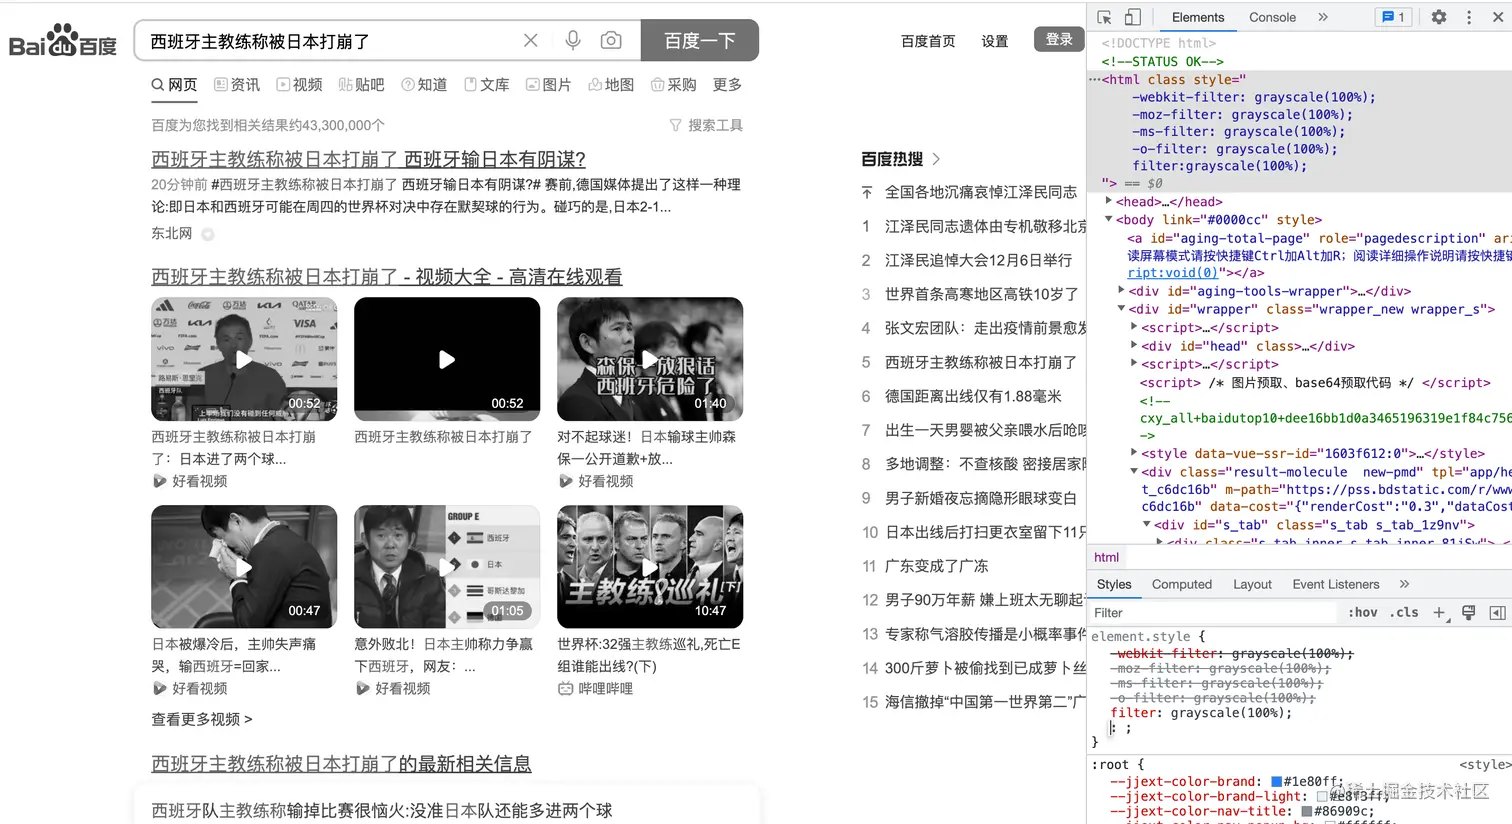The height and width of the screenshot is (824, 1512).
Task: Show the computed styles sidebar icon
Action: coord(1497,613)
